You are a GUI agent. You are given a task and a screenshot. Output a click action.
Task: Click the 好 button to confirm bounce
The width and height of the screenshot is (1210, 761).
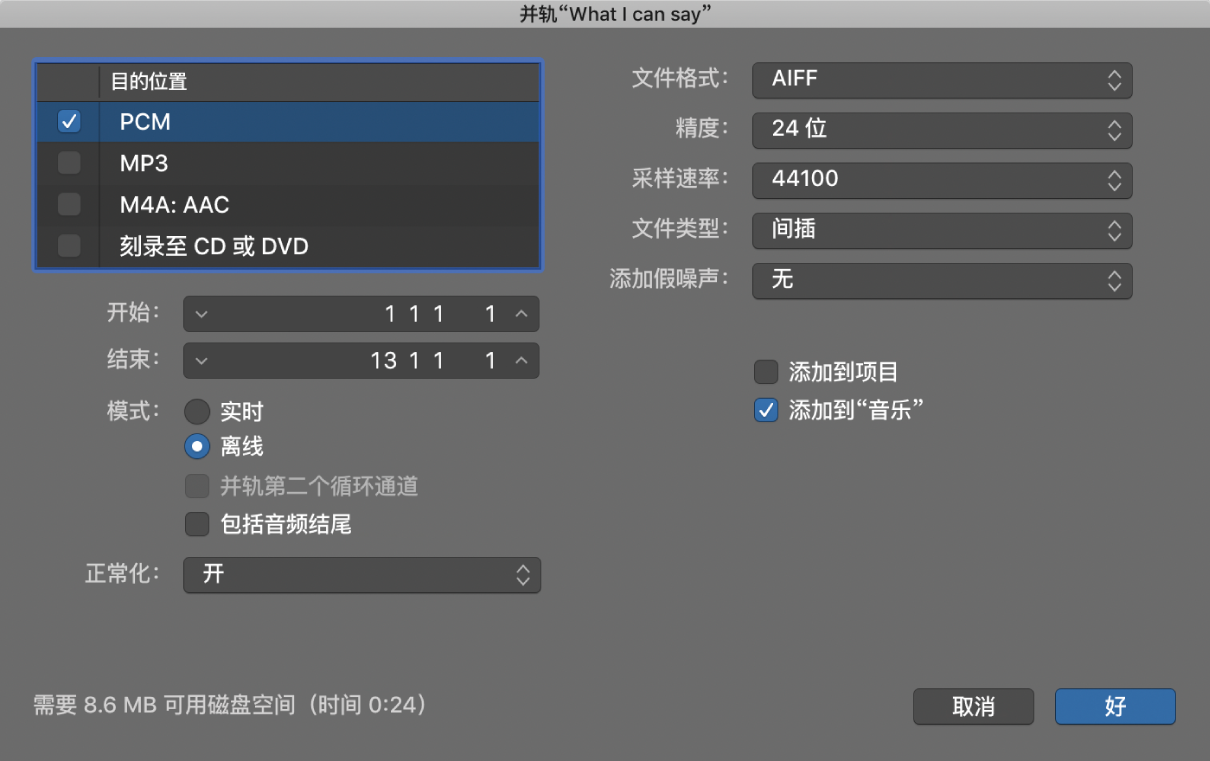tap(1114, 706)
